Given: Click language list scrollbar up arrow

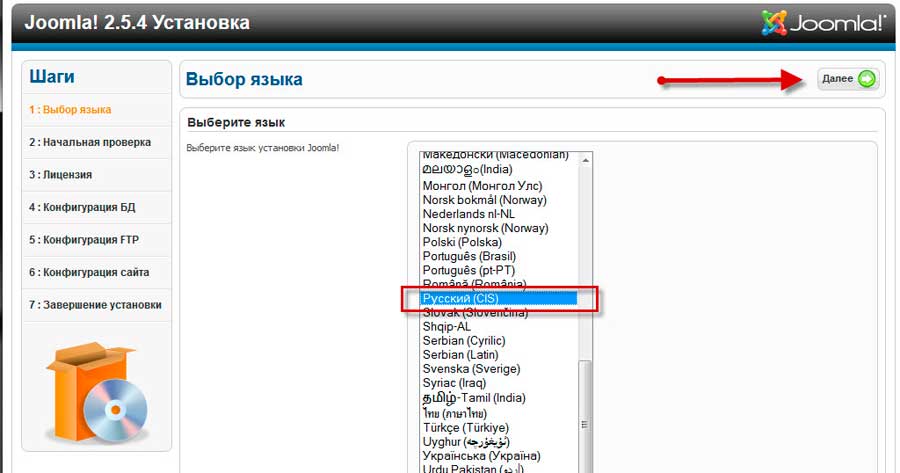Looking at the screenshot, I should [x=585, y=160].
